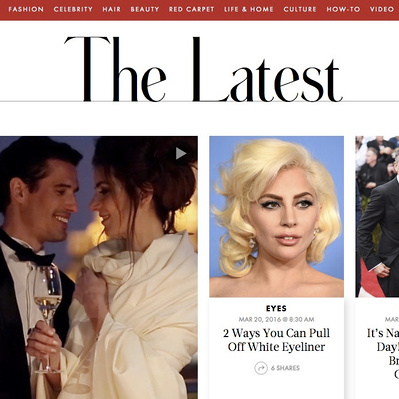This screenshot has height=399, width=399.
Task: Click the EYES category label
Action: [276, 309]
